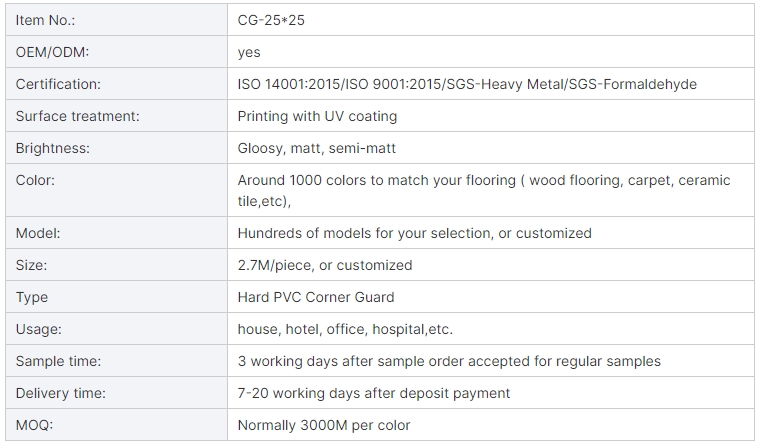Click 'Hundreds of models' value text
The width and height of the screenshot is (760, 446).
[x=414, y=233]
